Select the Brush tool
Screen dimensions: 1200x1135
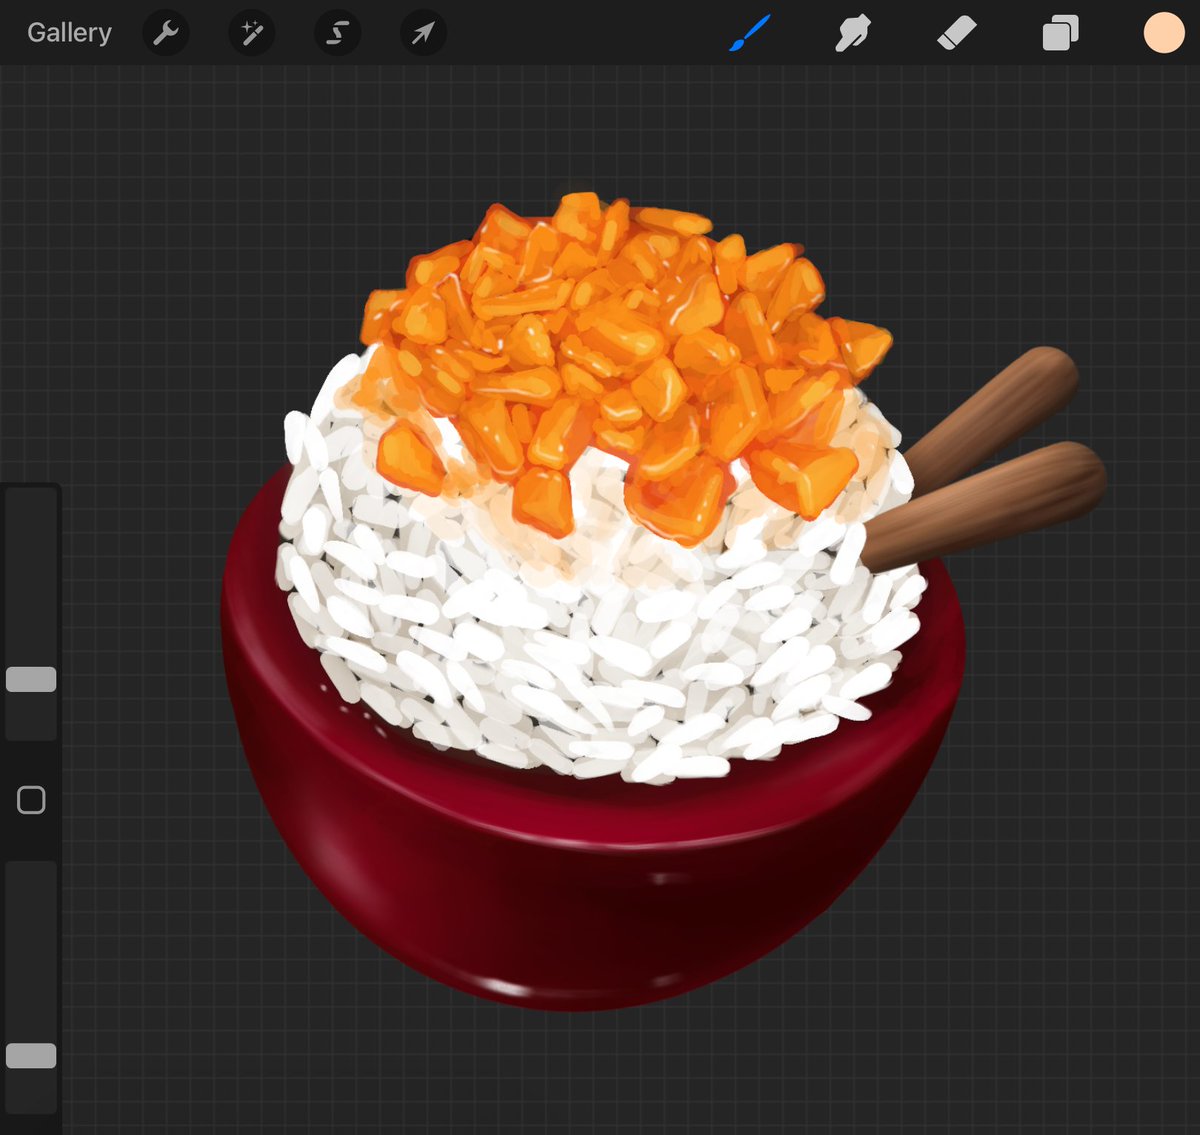[x=750, y=33]
